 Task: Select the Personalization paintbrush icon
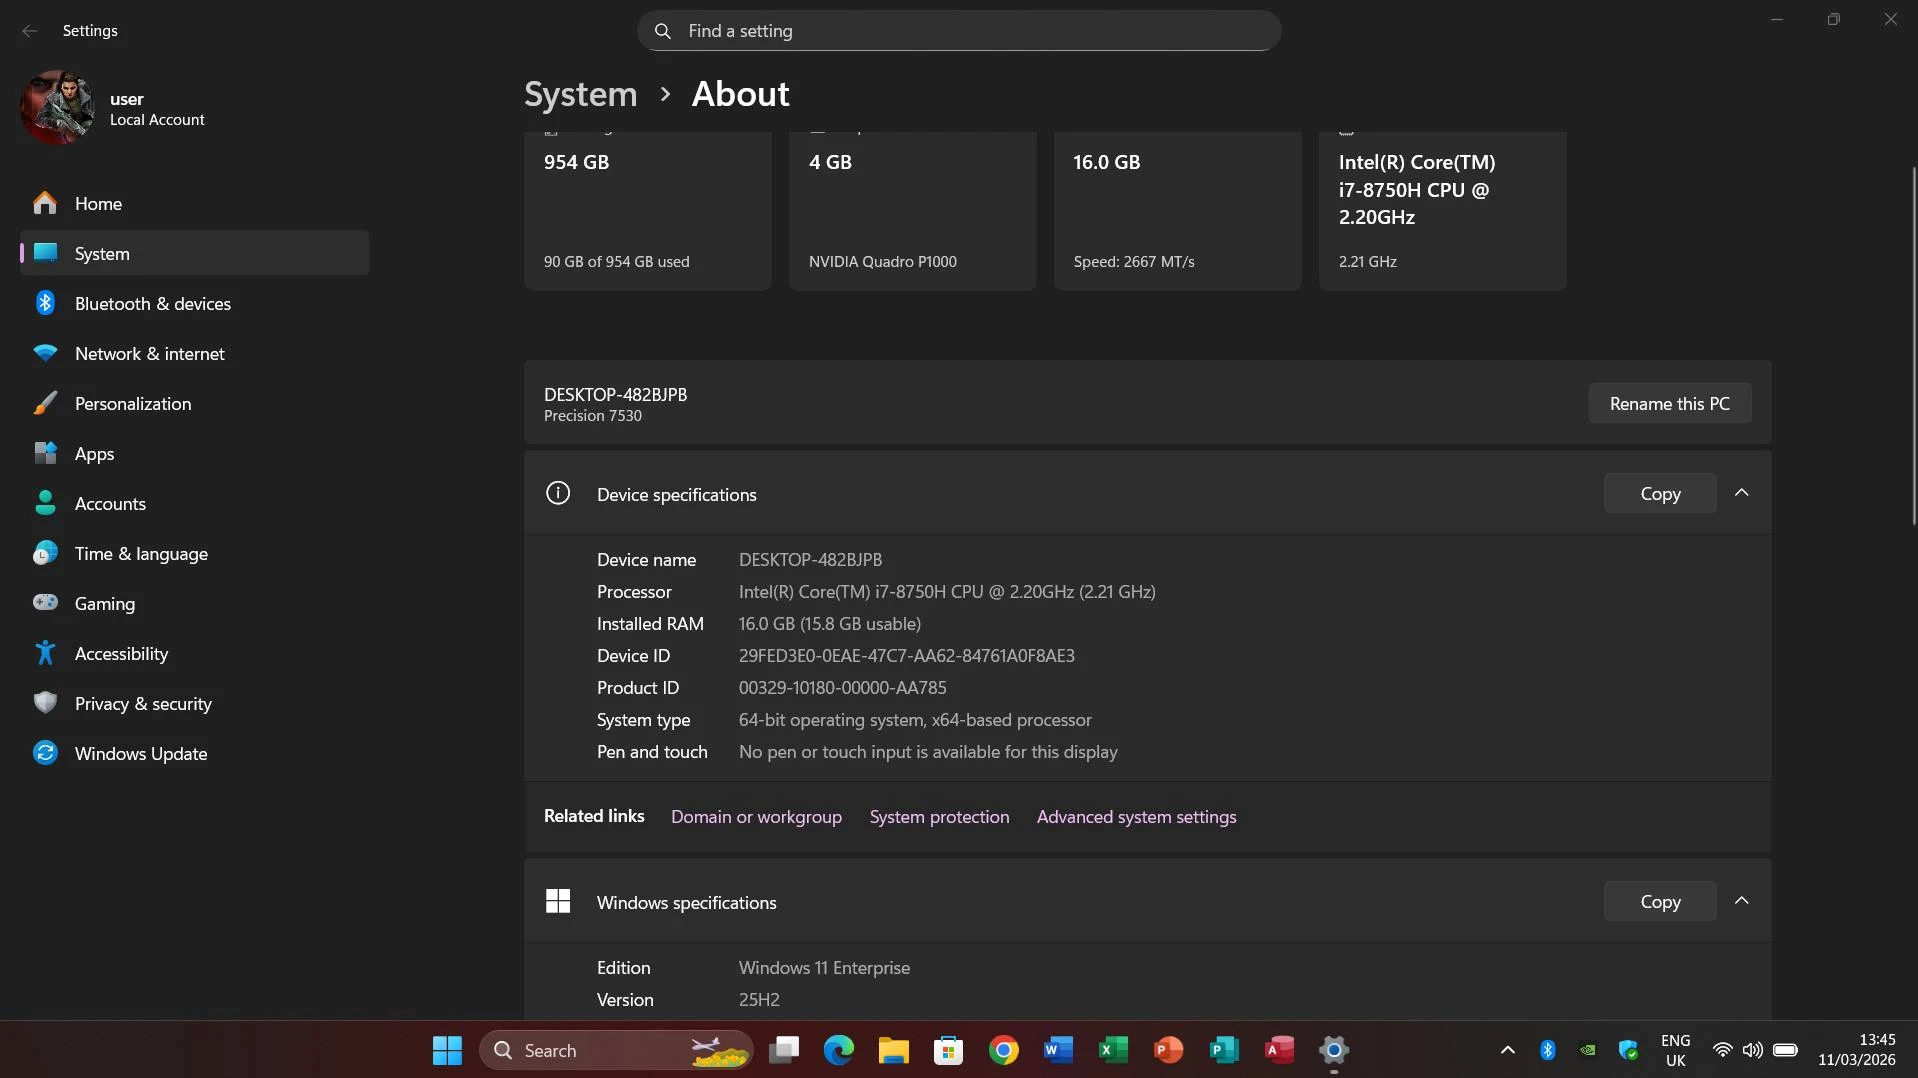point(45,403)
